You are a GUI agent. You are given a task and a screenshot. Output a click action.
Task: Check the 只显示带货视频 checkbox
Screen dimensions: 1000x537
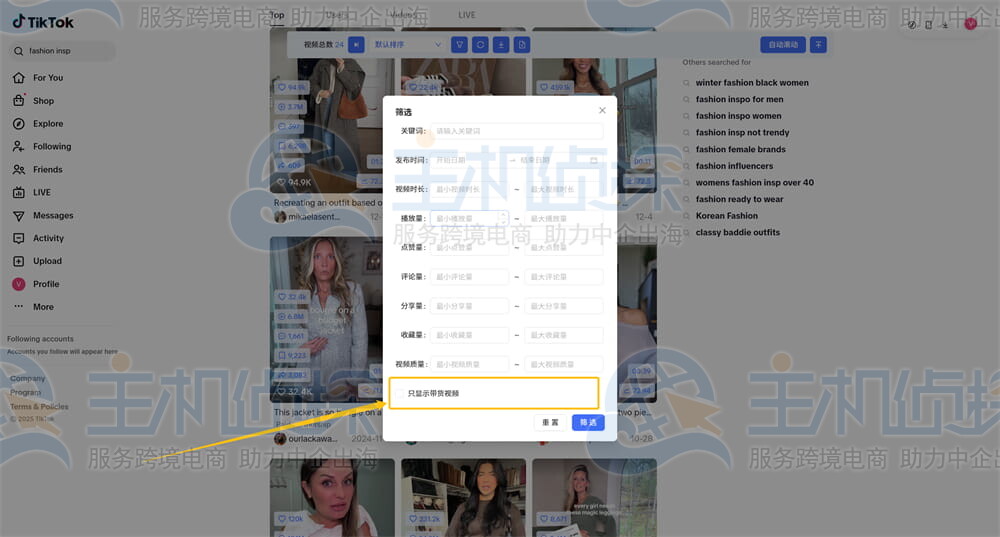401,393
